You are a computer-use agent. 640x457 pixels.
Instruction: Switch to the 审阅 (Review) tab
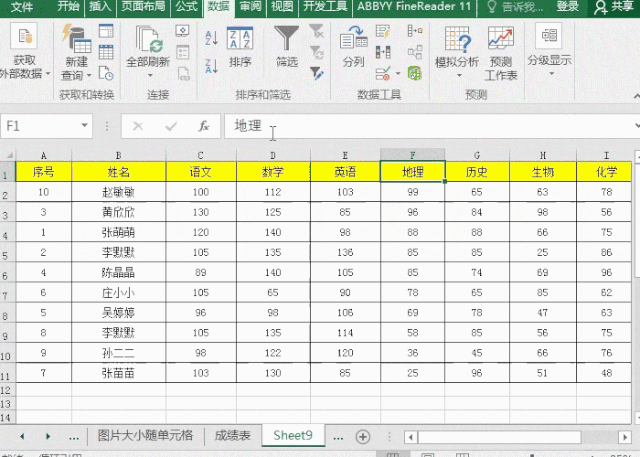click(250, 7)
